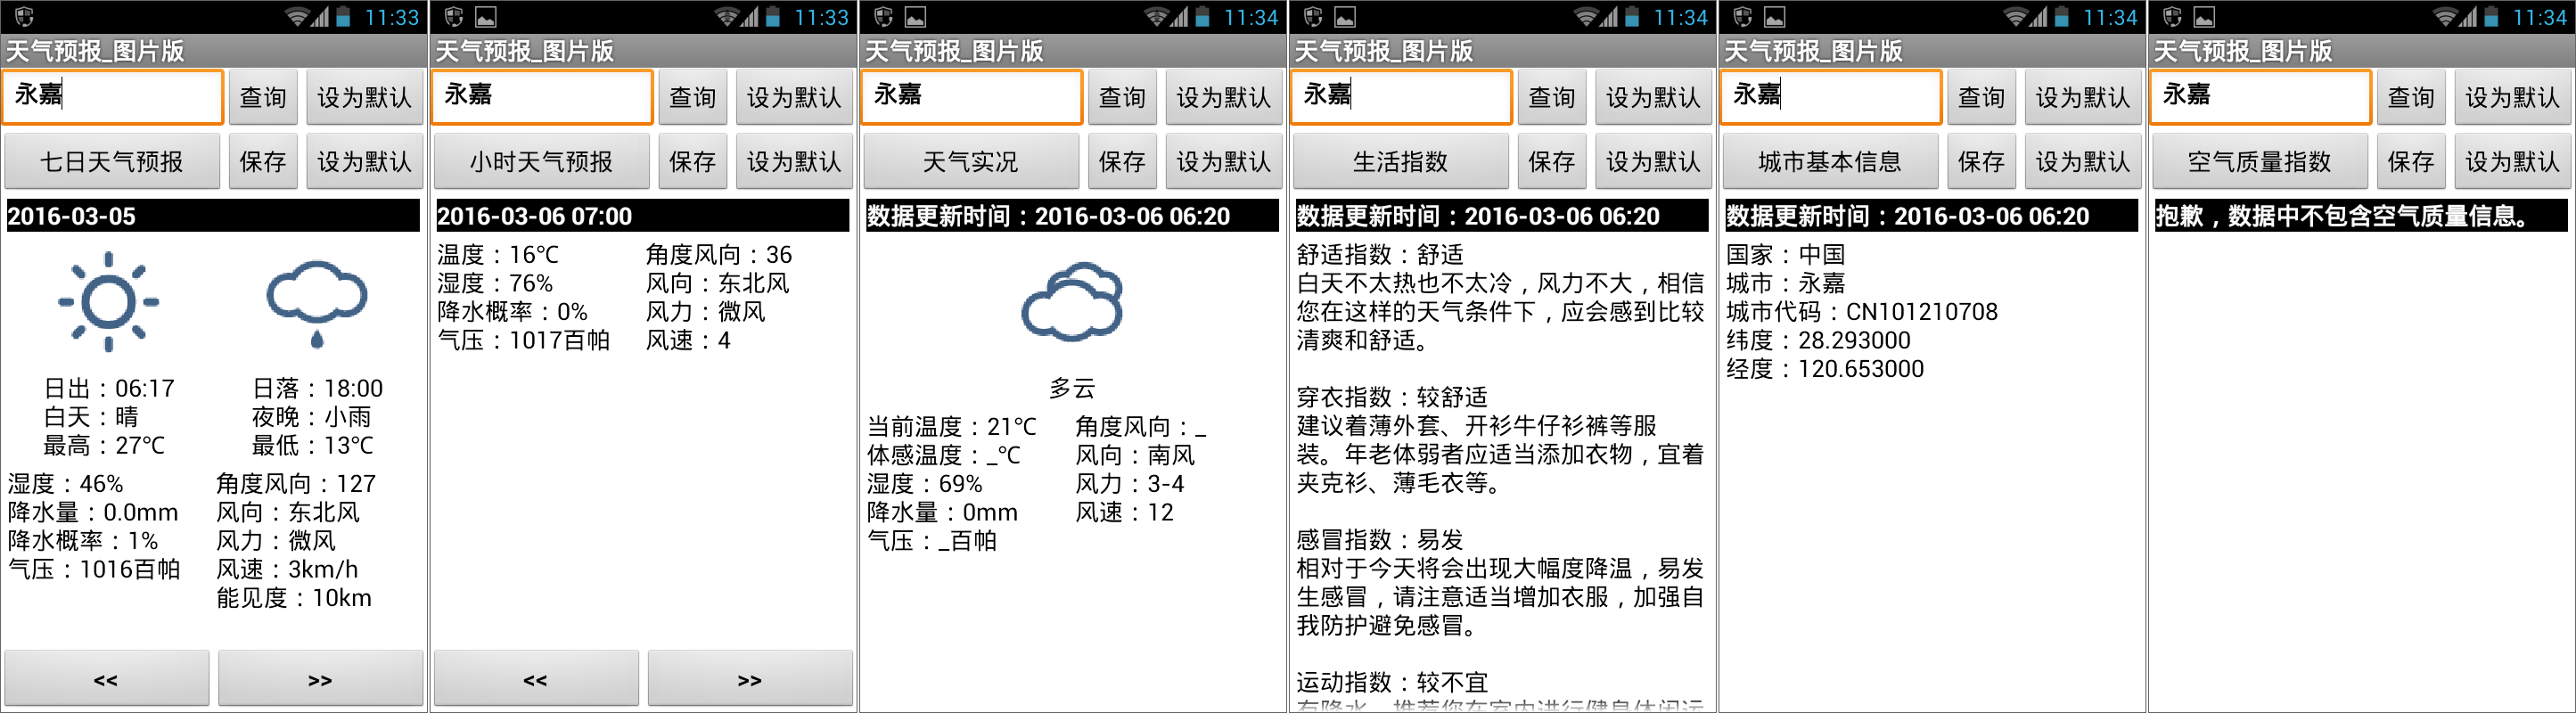Viewport: 2576px width, 713px height.
Task: Click >> in the 小时天气预报 screen
Action: [750, 679]
